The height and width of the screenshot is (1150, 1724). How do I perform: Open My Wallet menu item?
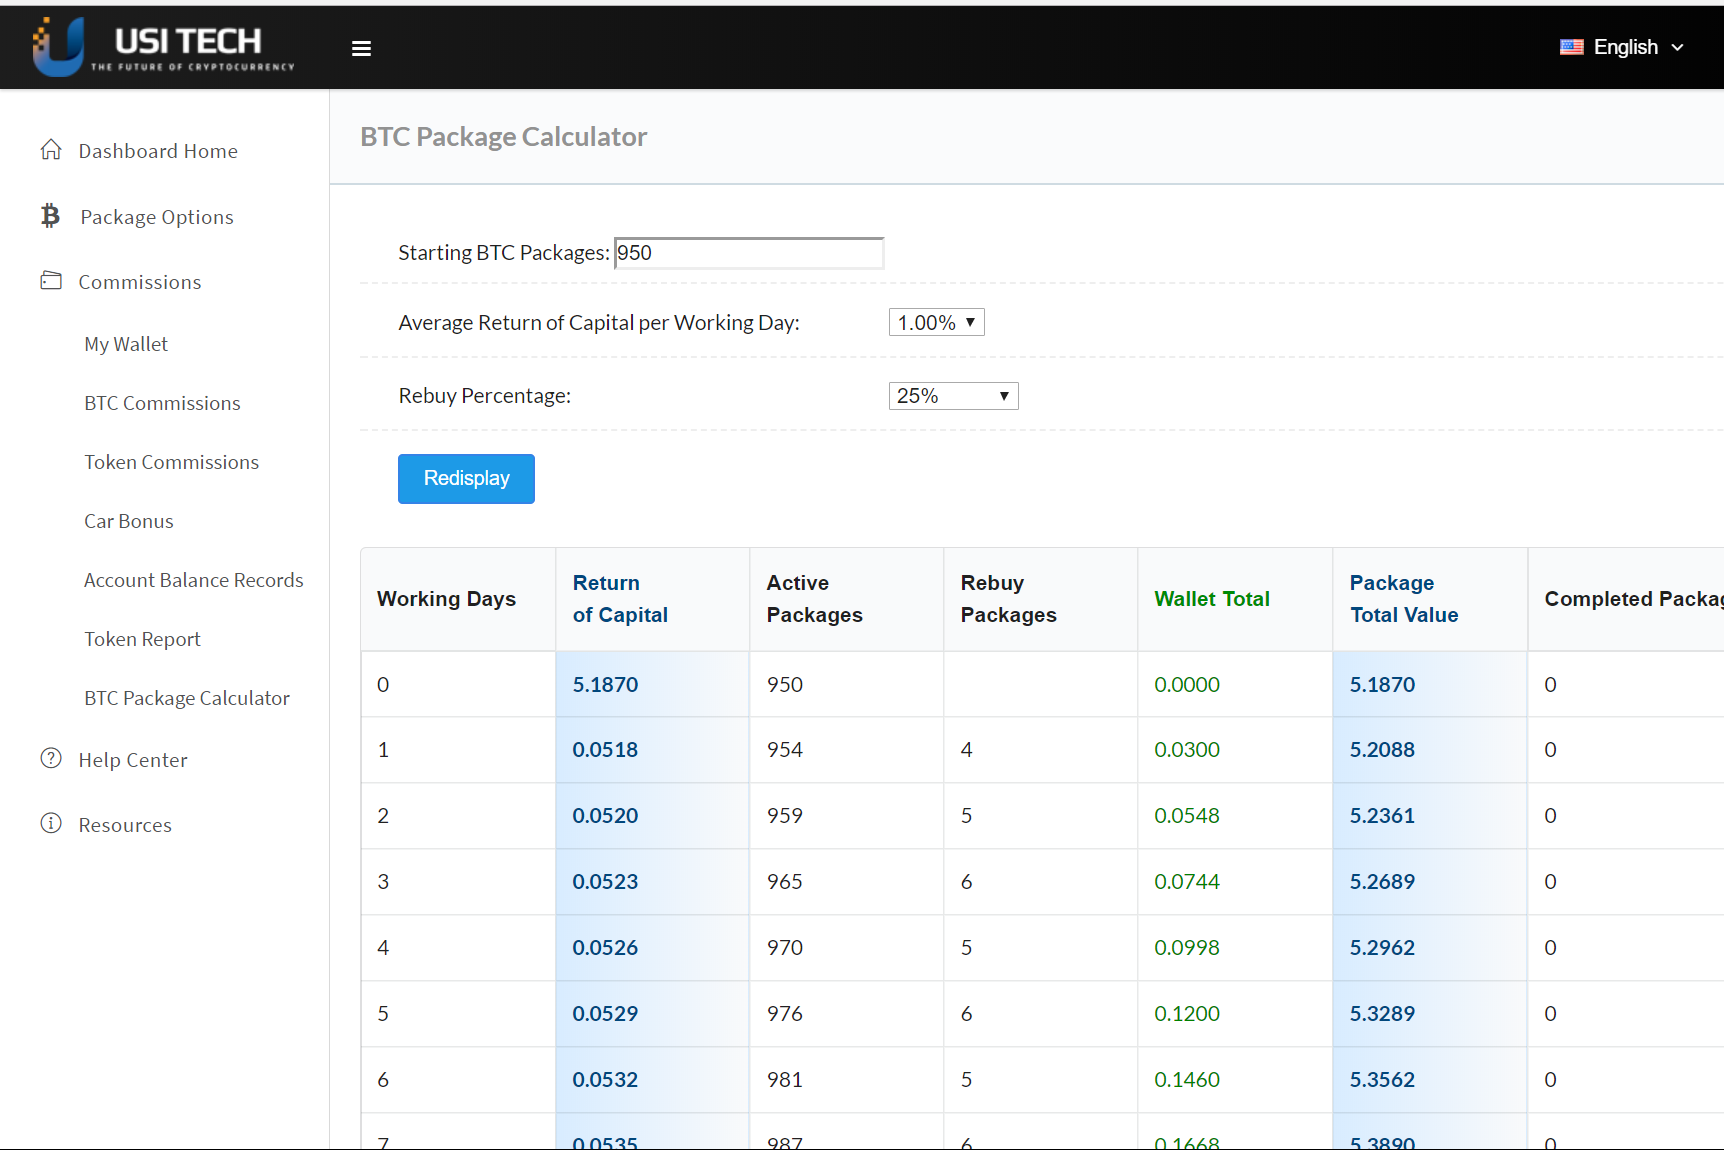126,344
